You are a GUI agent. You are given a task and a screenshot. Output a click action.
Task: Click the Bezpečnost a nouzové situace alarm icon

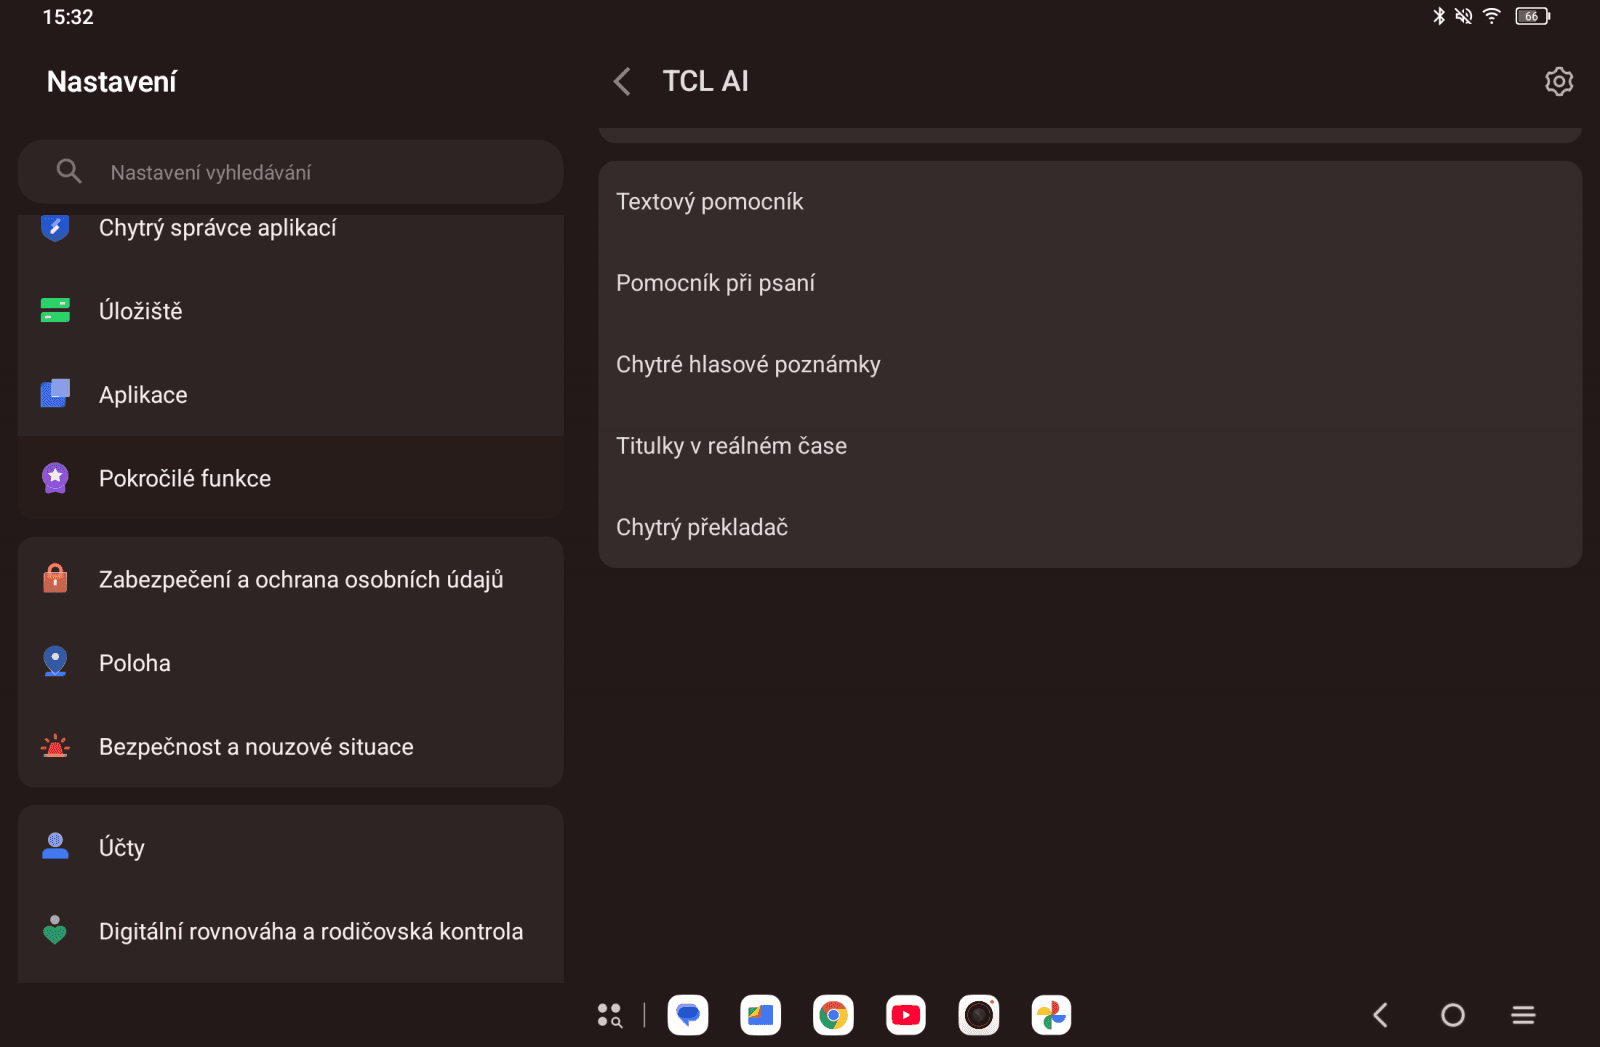point(55,745)
